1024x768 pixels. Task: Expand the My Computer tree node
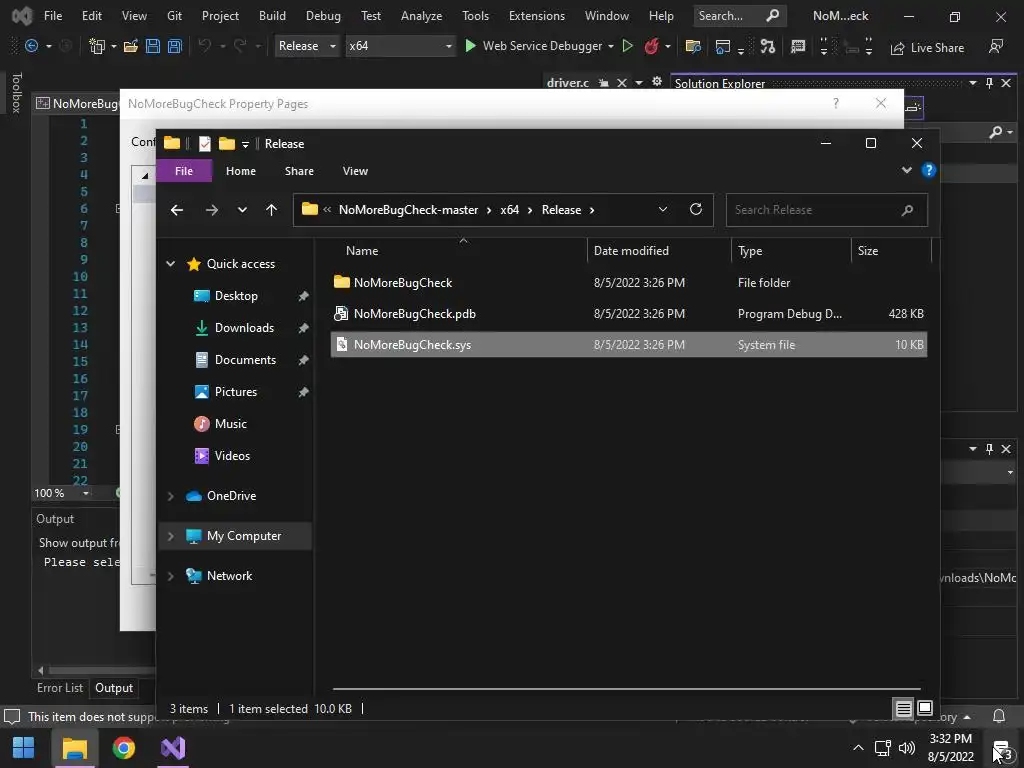click(x=170, y=536)
